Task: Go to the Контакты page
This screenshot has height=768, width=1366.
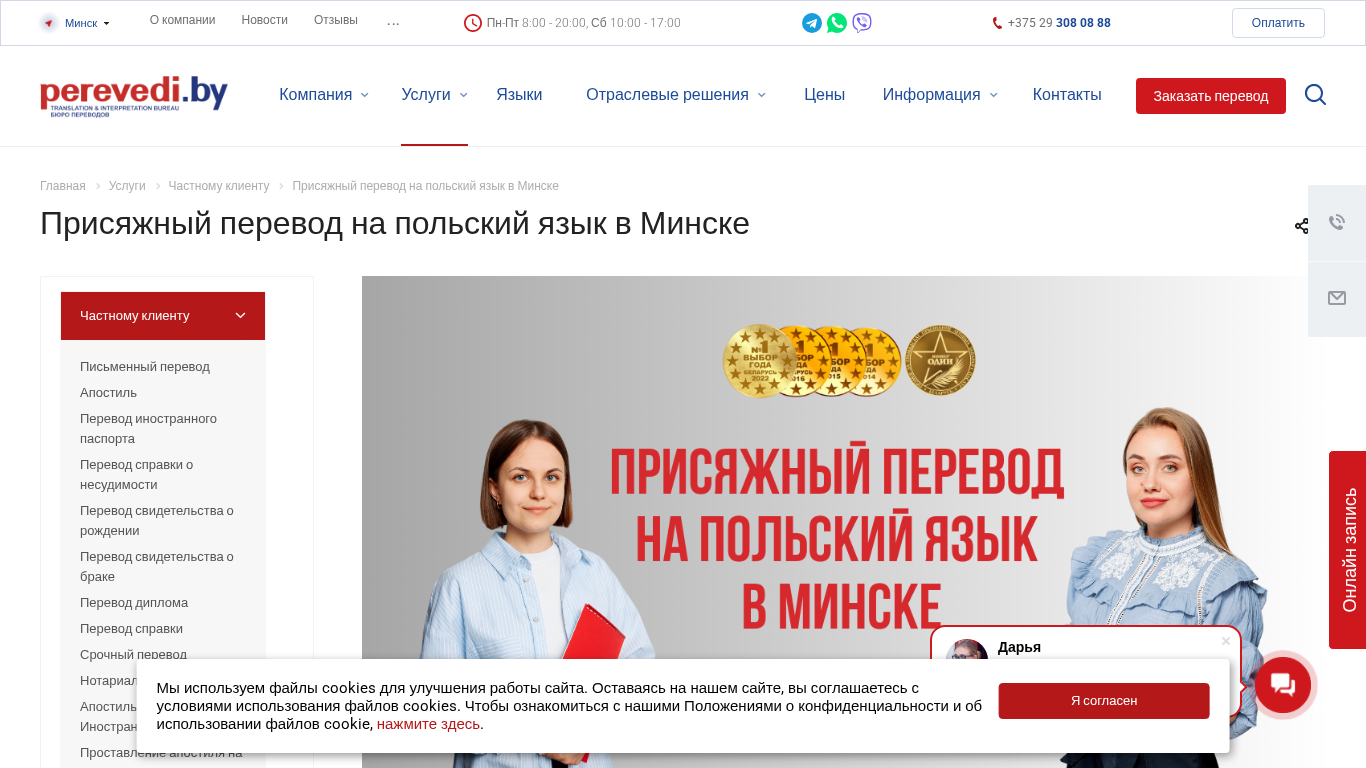Action: point(1067,95)
